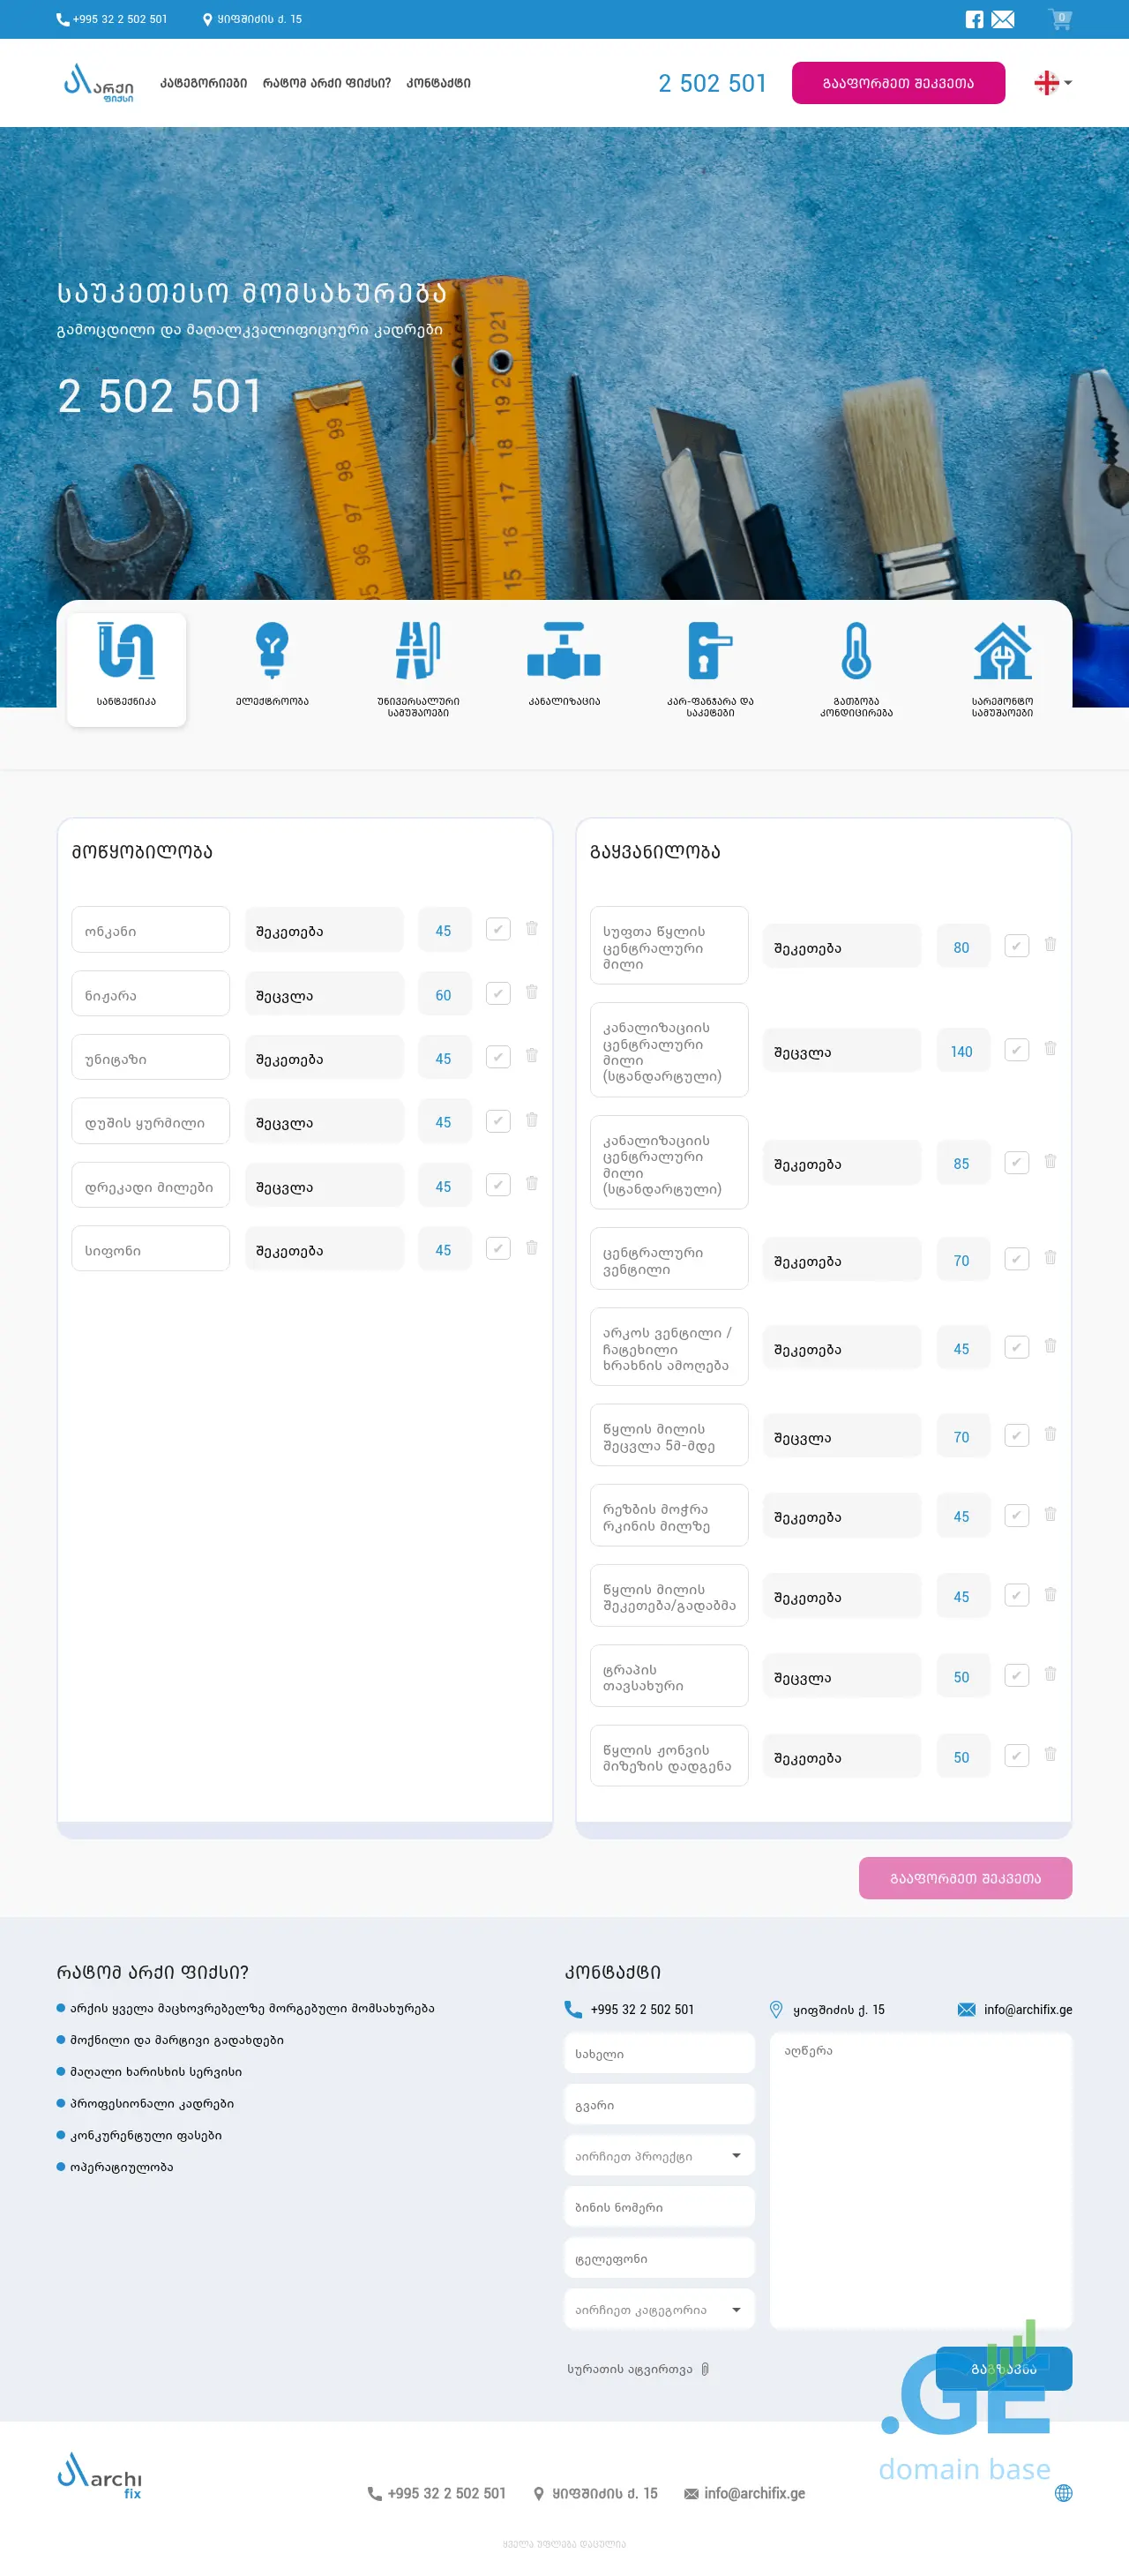Open the shopping cart icon
Screen dimensions: 1129x2576
point(1059,19)
